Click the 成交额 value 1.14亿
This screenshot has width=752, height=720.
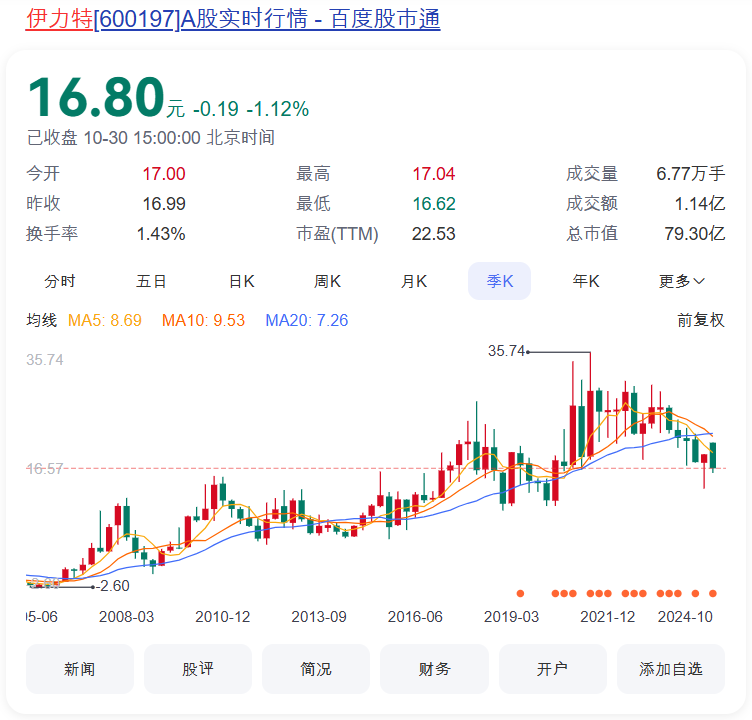coord(700,204)
